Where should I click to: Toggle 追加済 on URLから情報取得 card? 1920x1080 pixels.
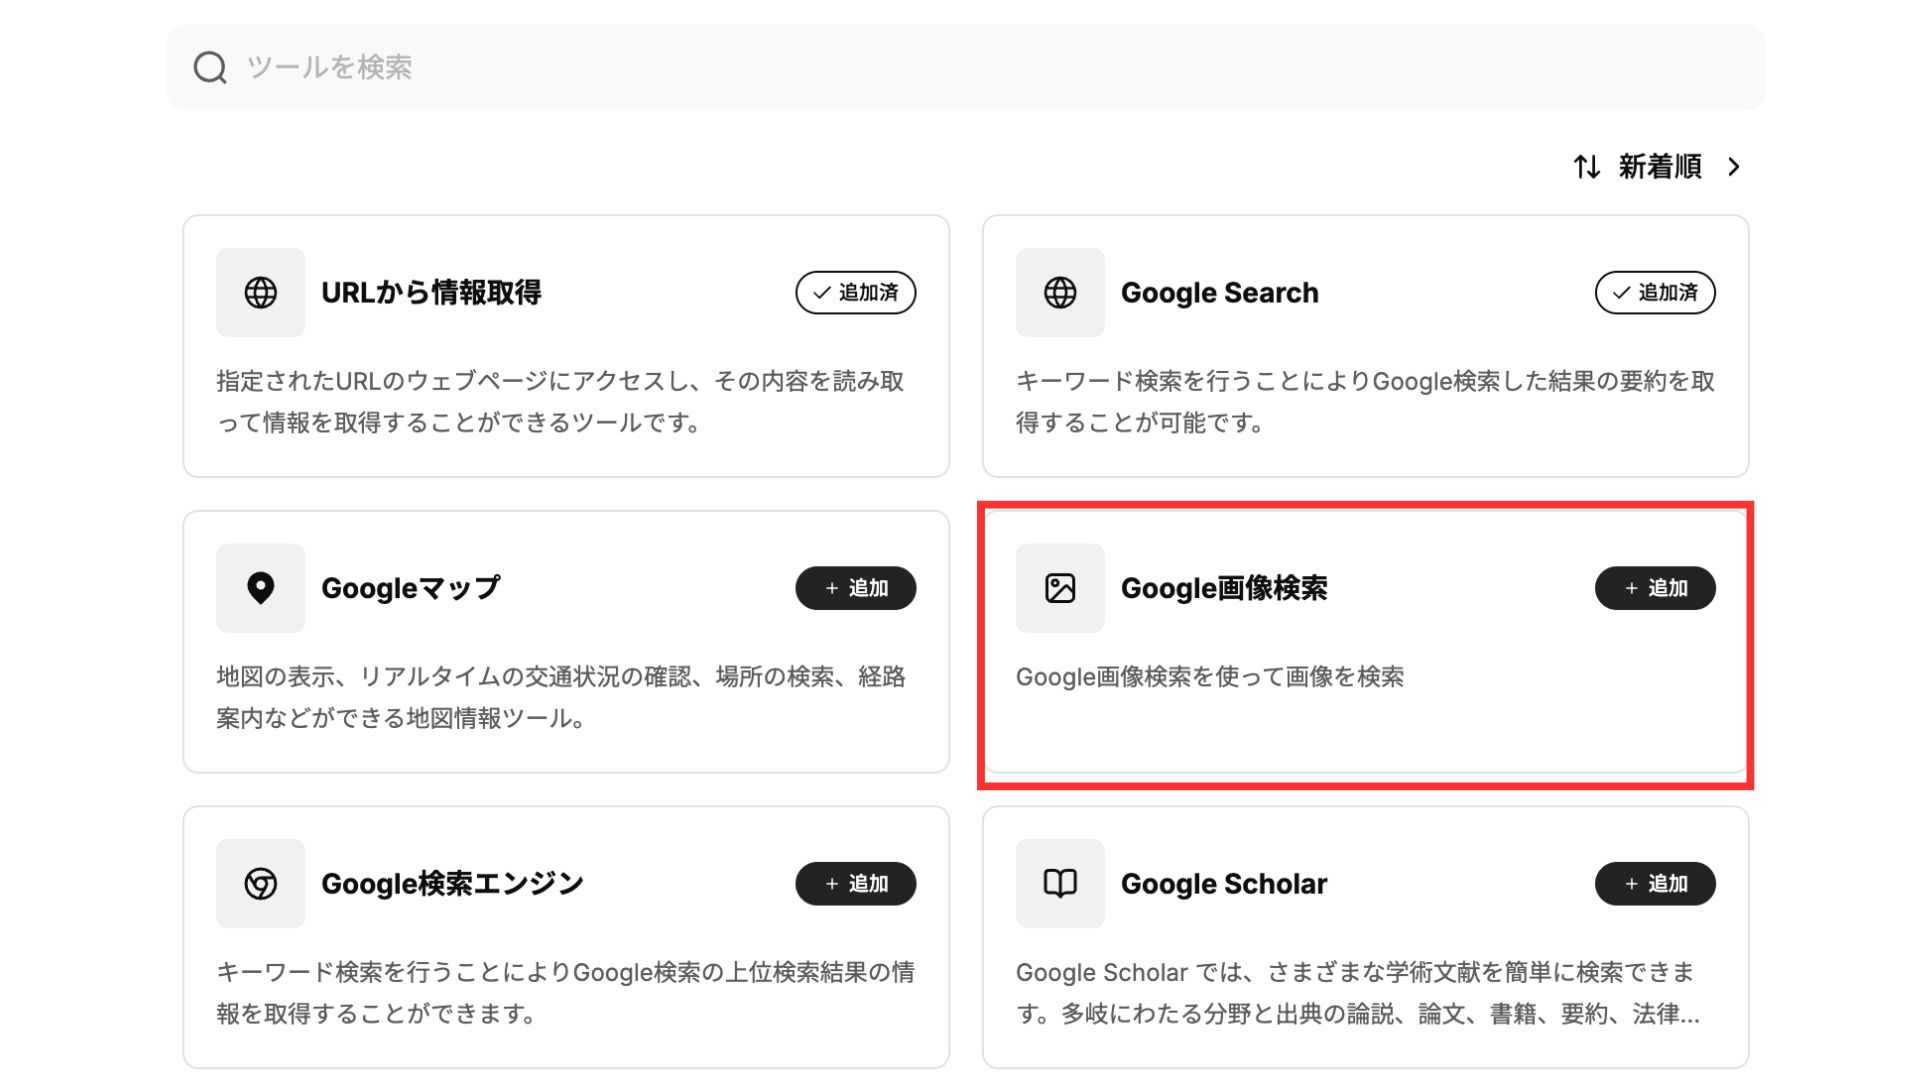point(855,293)
